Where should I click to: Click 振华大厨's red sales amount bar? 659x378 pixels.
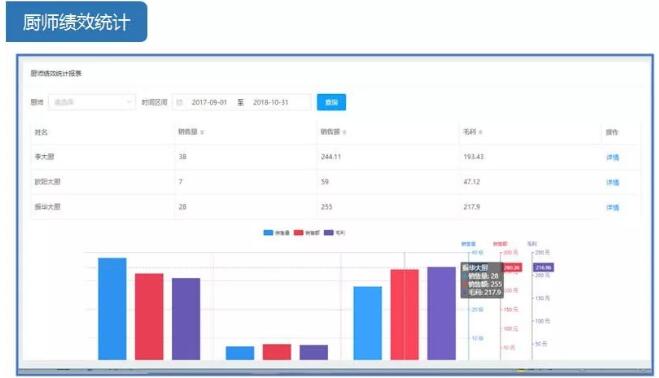tap(404, 315)
